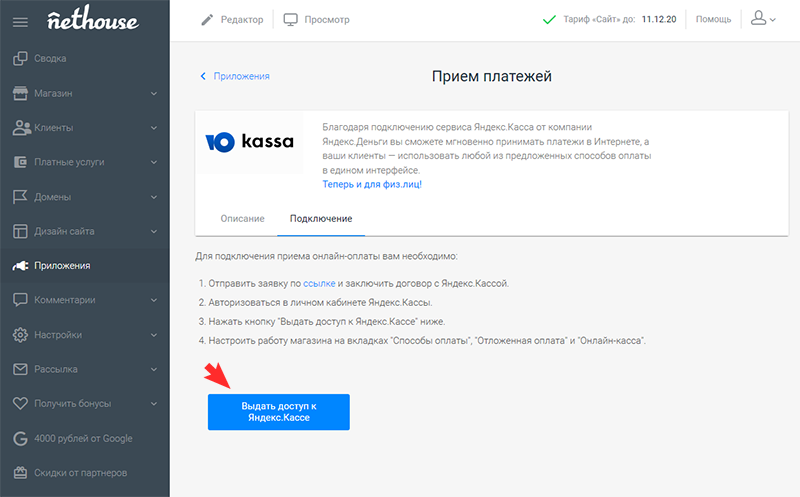Click the Скидки от партнеров gift icon
Viewport: 800px width, 497px height.
pyautogui.click(x=20, y=473)
